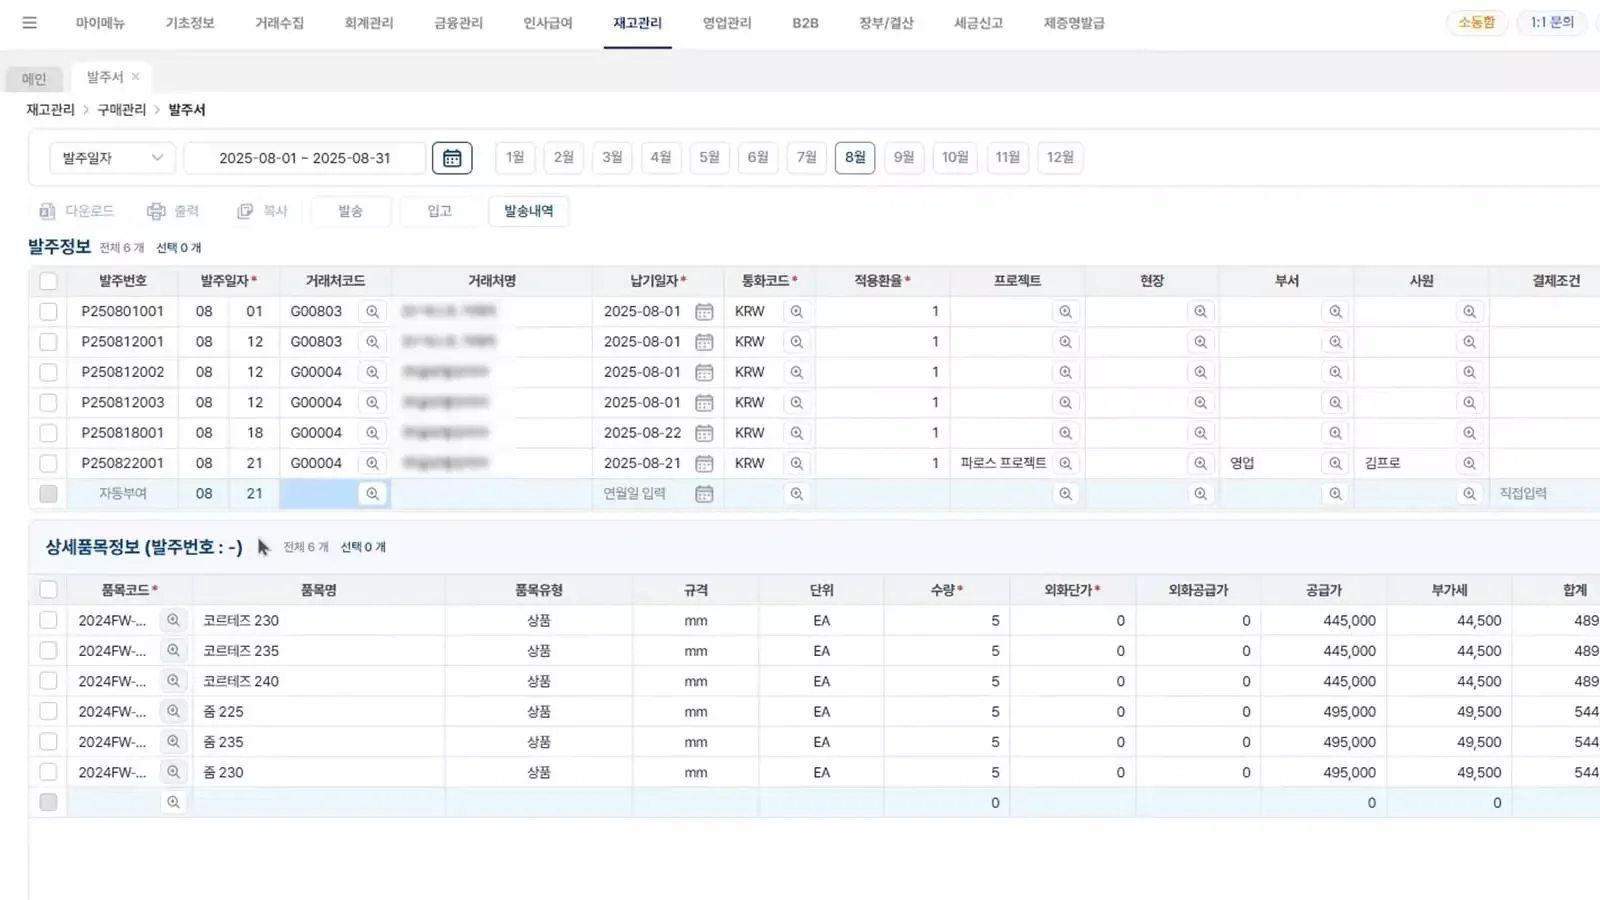Check the box for order P250812002
The image size is (1600, 900).
click(48, 372)
